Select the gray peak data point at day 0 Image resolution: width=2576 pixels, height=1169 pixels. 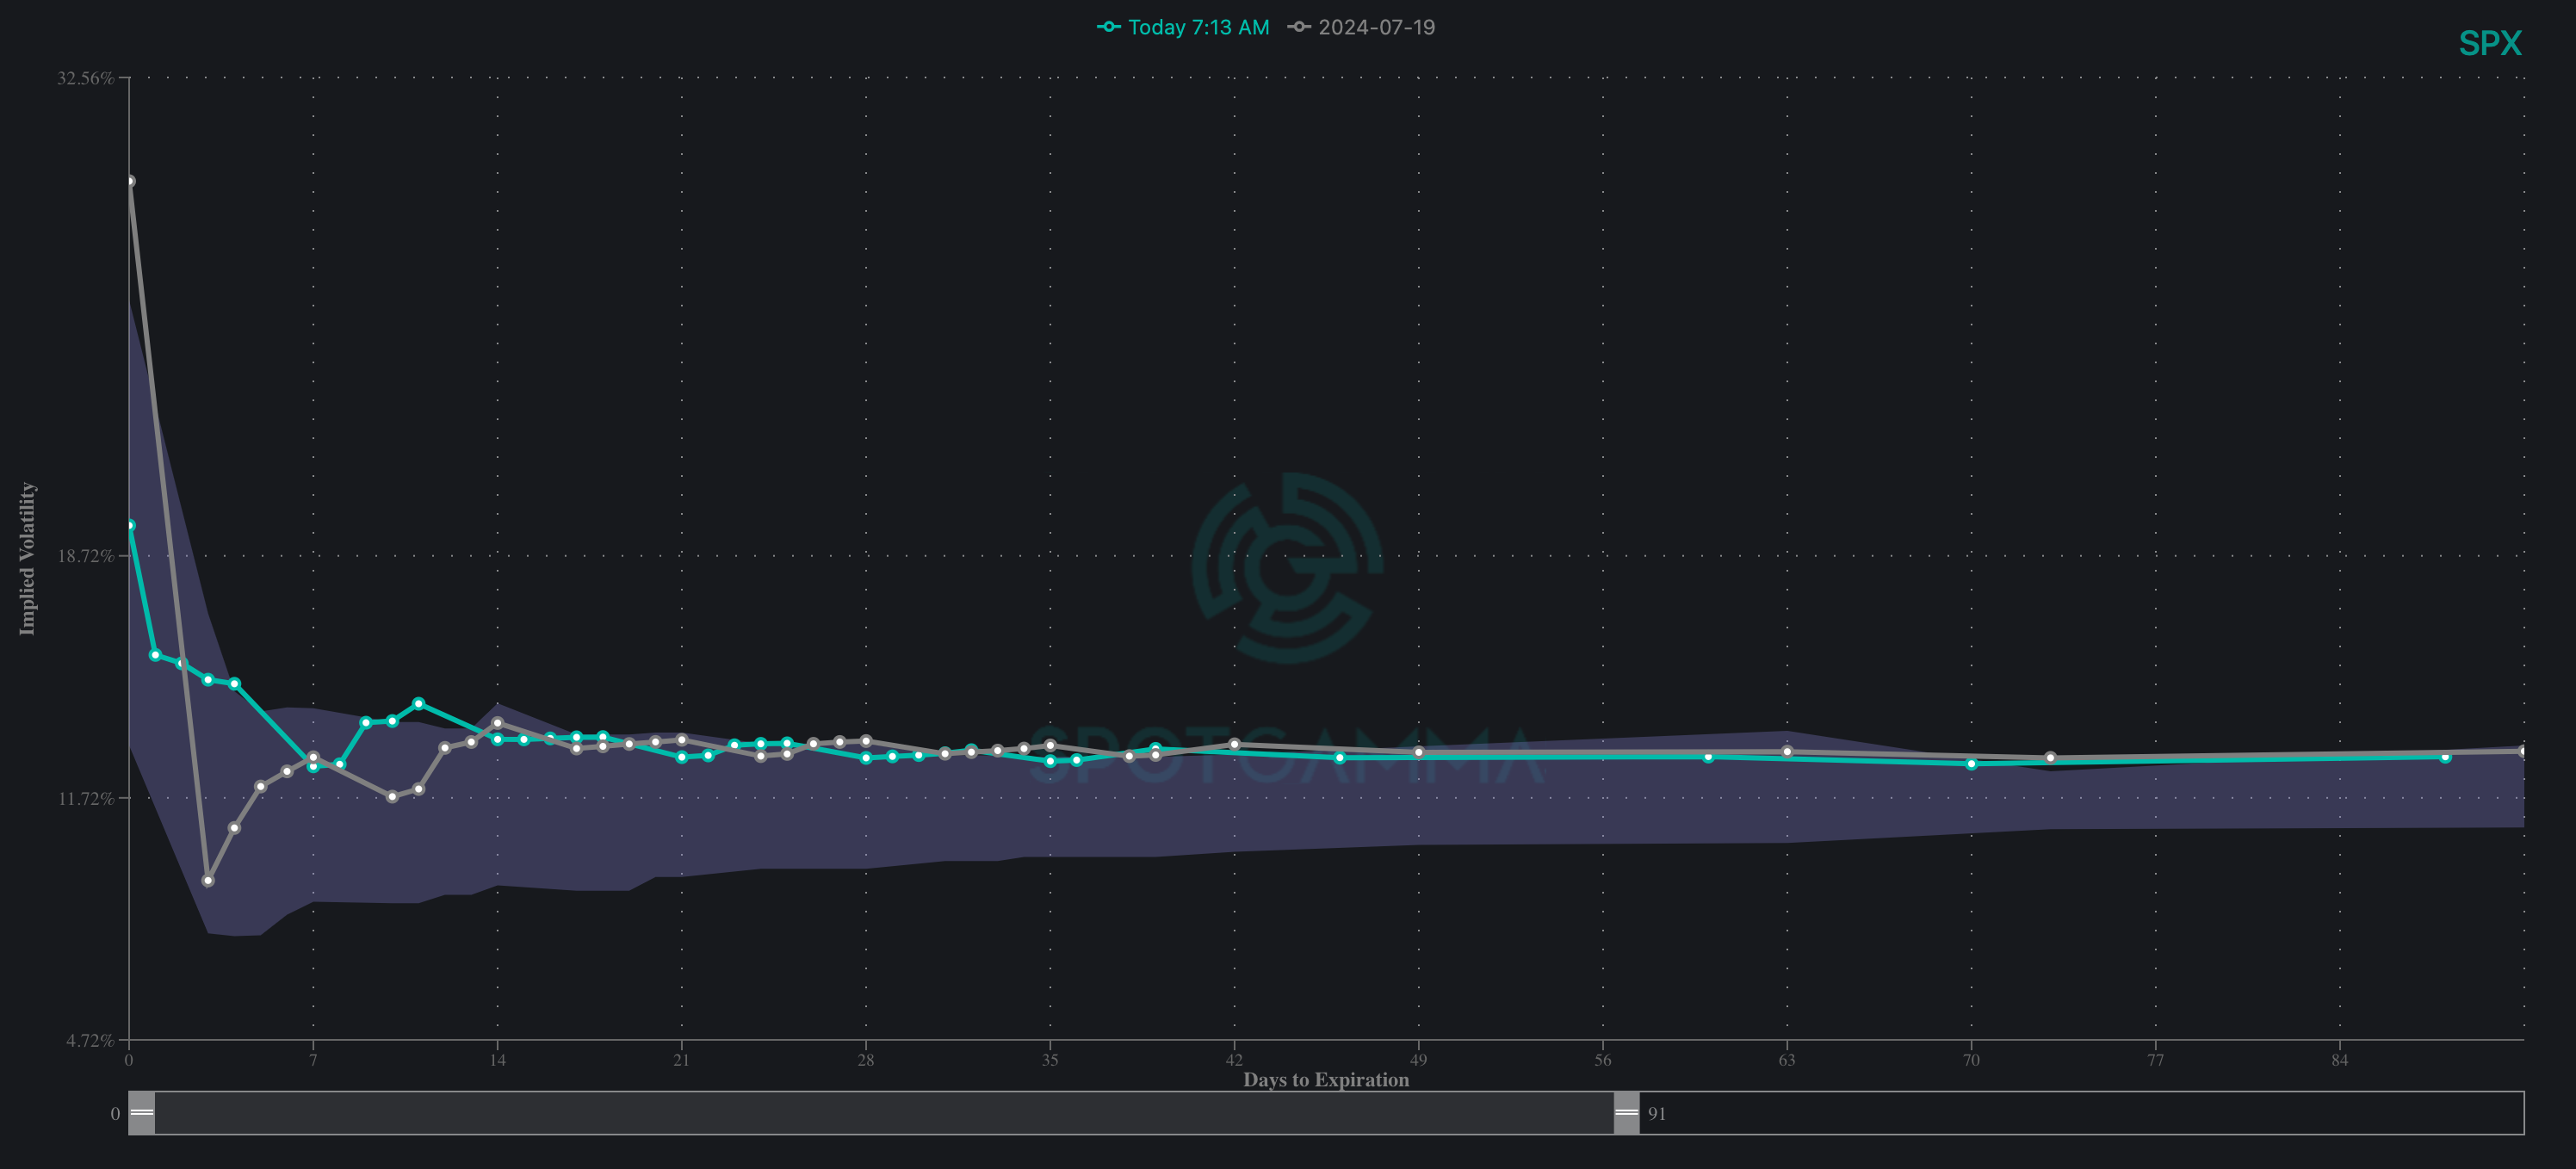pos(130,181)
